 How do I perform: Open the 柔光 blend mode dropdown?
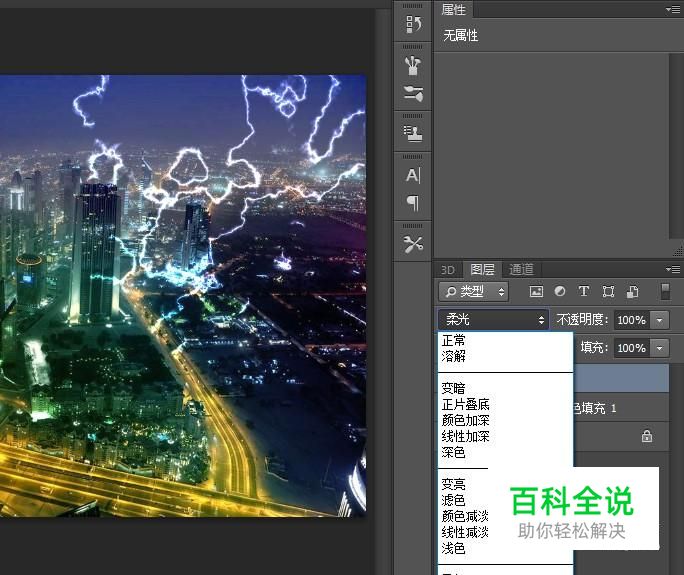click(x=493, y=320)
